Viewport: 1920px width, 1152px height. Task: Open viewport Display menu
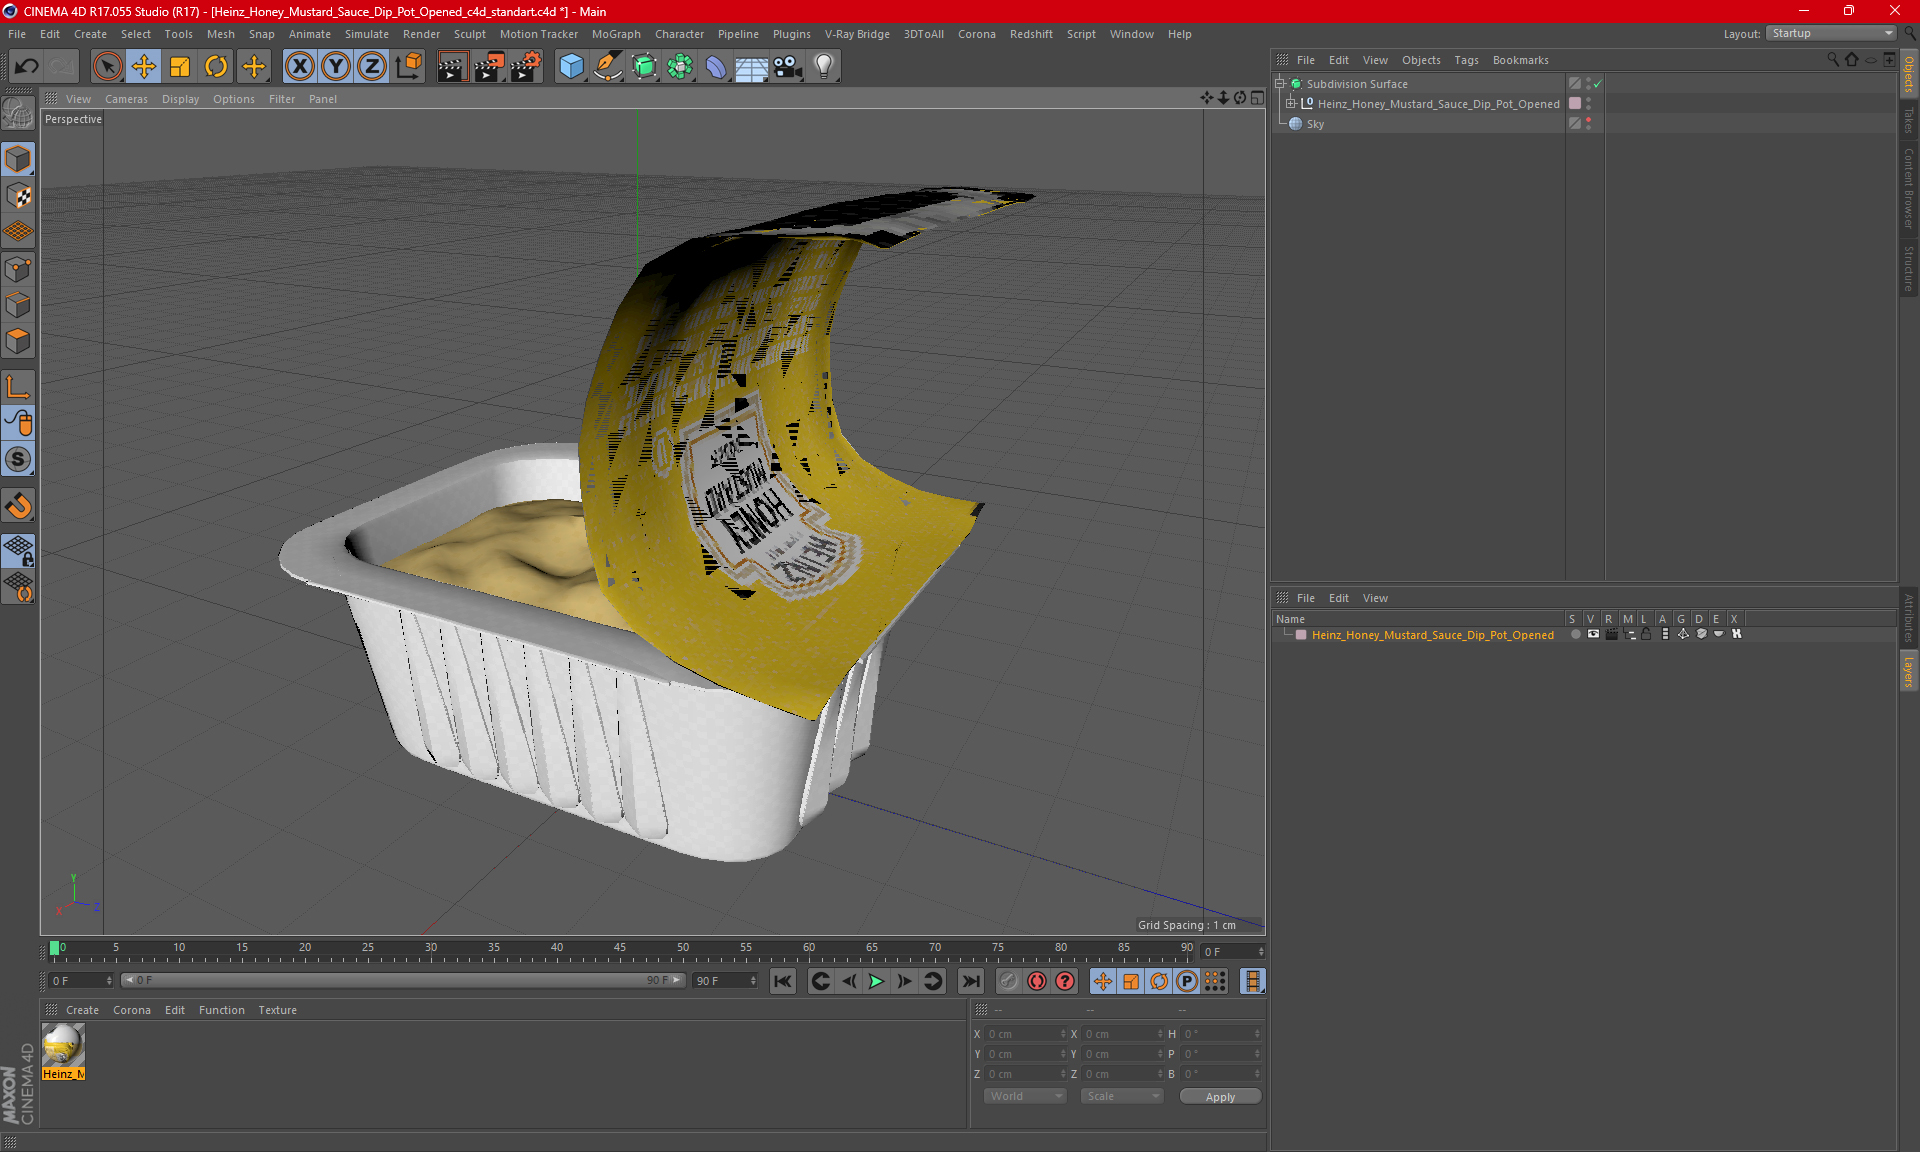(180, 99)
